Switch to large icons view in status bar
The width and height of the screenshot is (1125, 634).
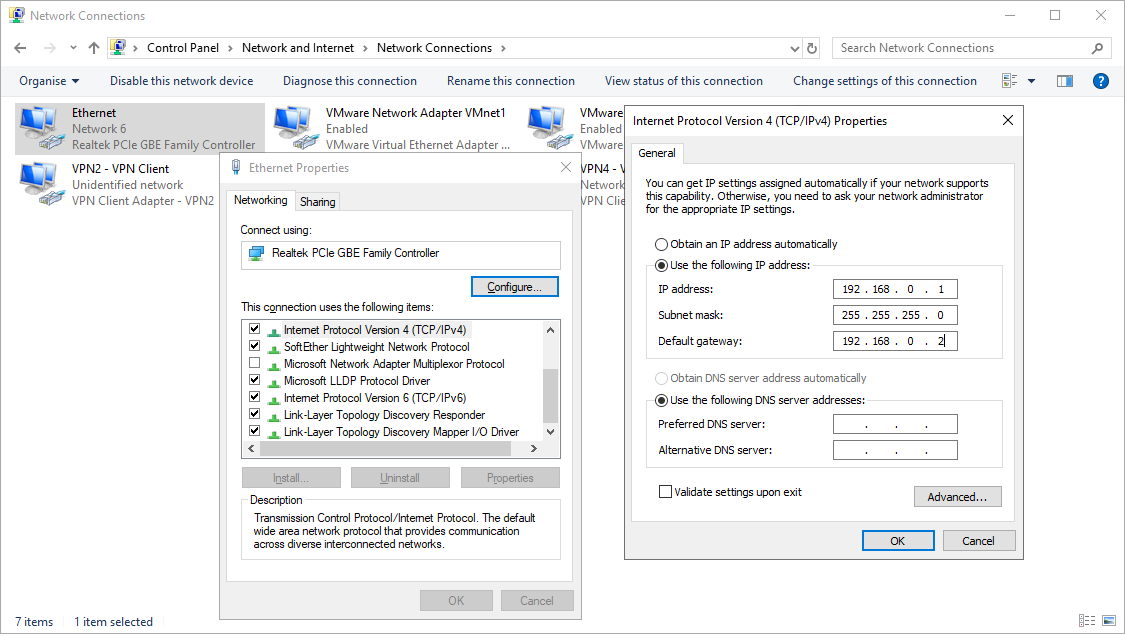click(1109, 621)
